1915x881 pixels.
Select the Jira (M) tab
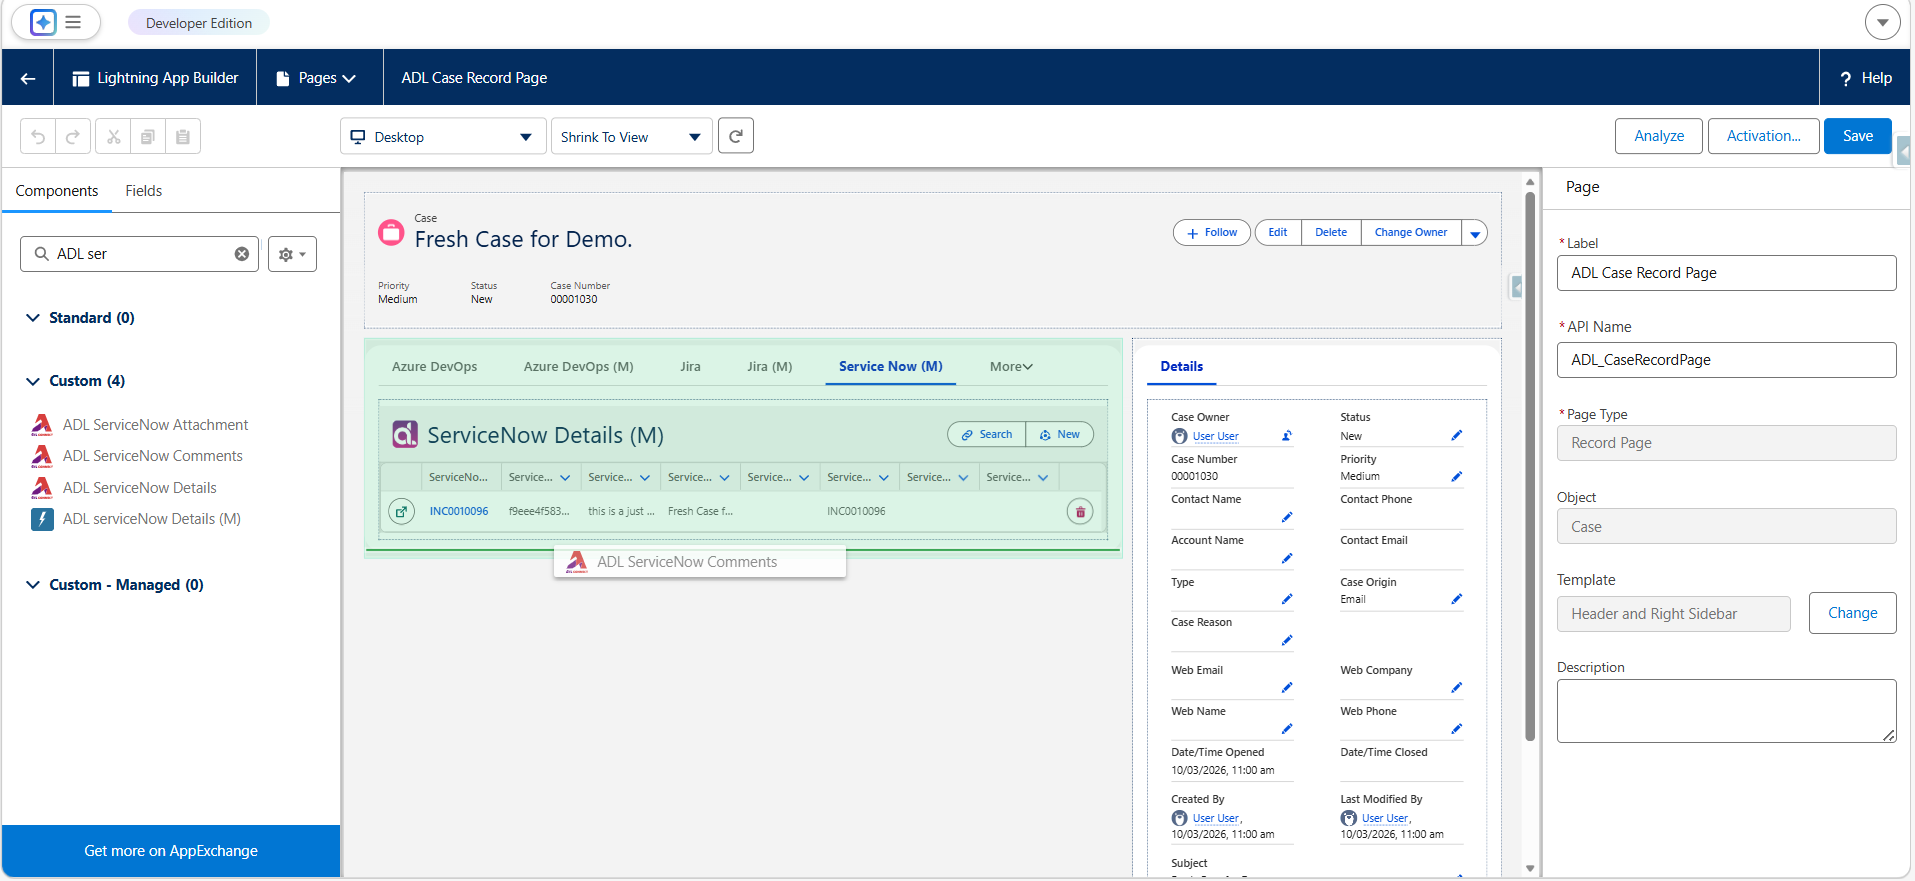coord(769,367)
